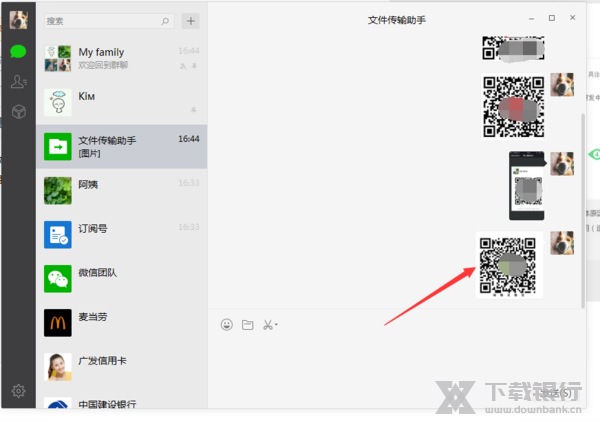Click the 微信团队 WeChat logo avatar
Screen dimensions: 600x422
[58, 278]
